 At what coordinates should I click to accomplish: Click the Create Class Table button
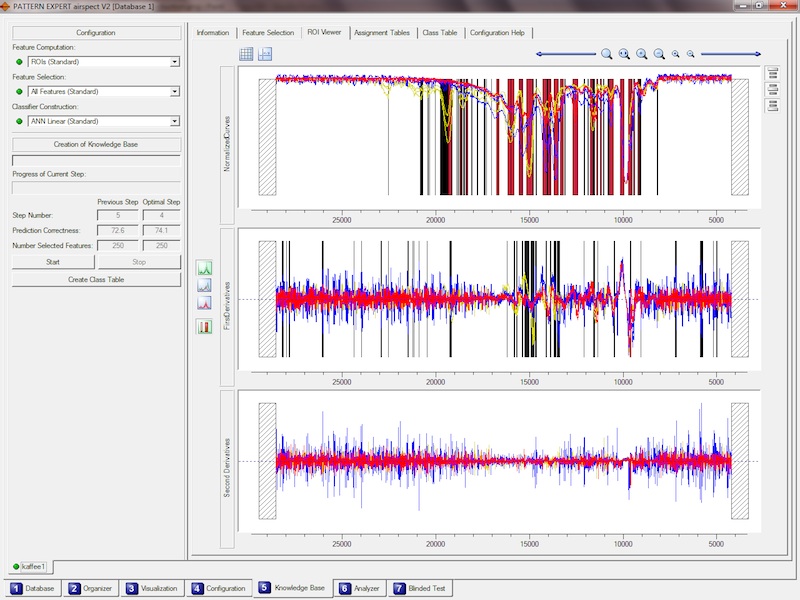pos(96,279)
